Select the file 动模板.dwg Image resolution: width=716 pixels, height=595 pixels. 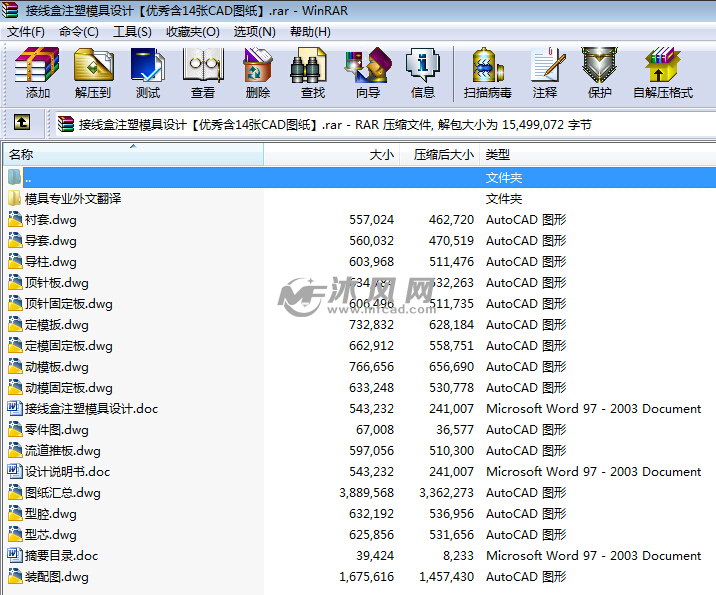pos(57,367)
